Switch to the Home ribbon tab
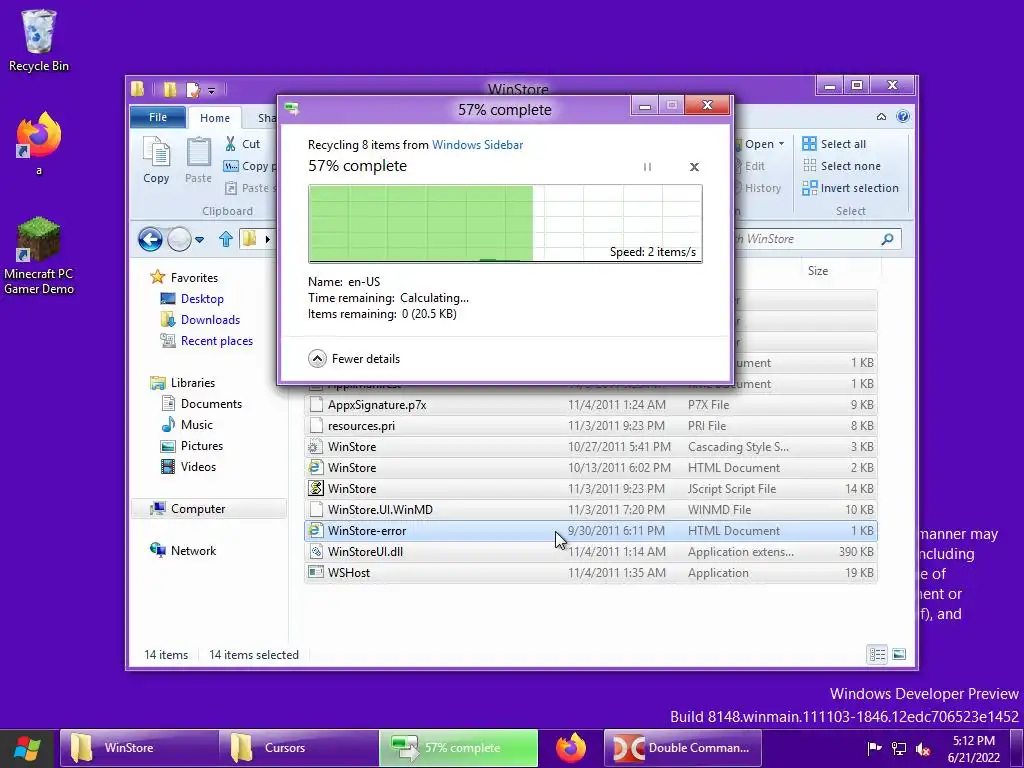This screenshot has width=1024, height=768. tap(215, 118)
